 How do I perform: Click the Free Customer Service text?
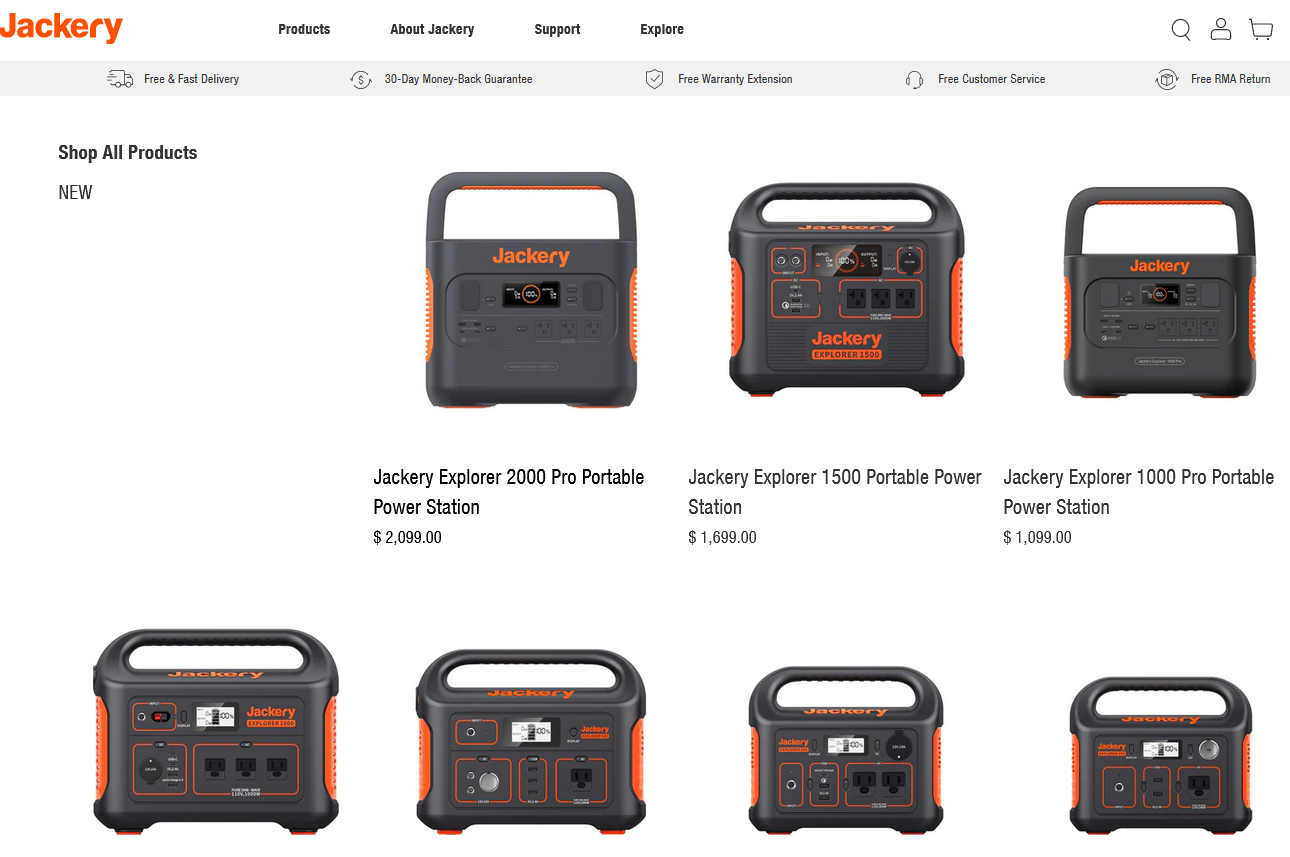point(991,79)
